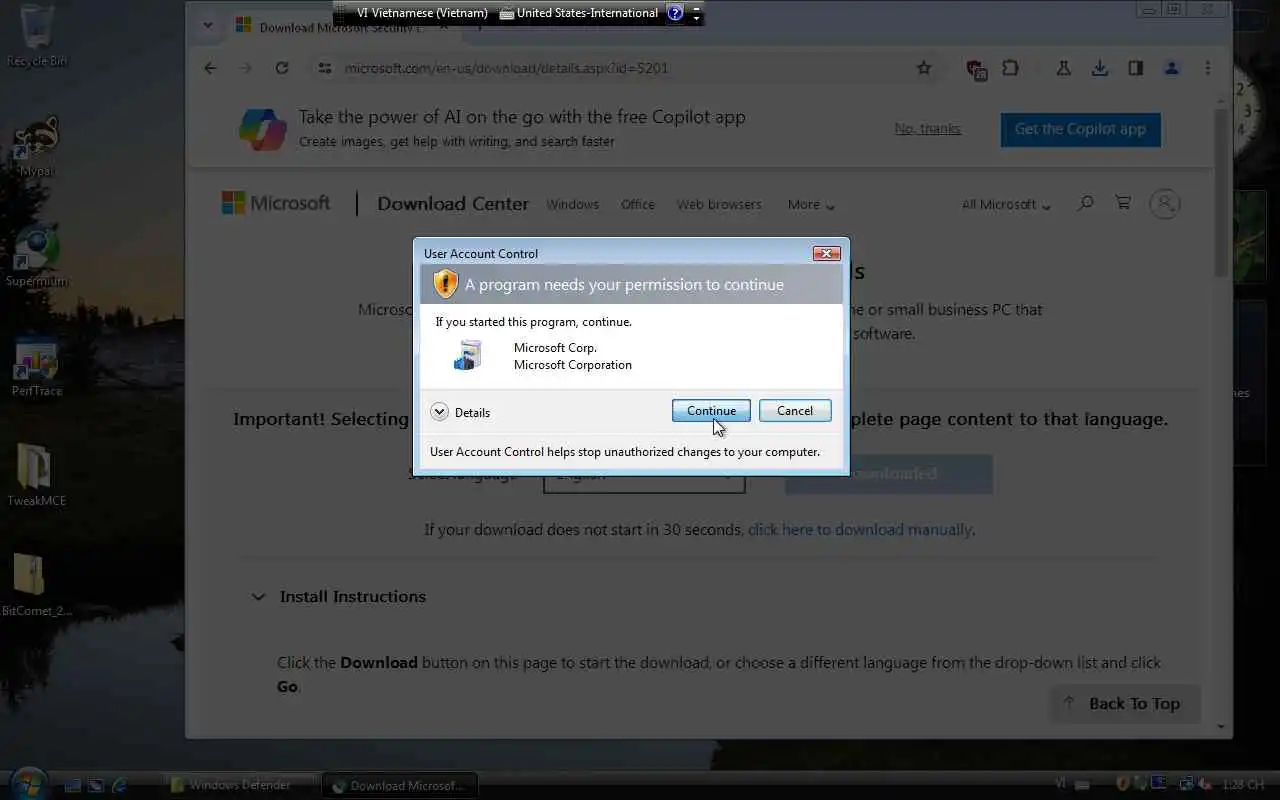This screenshot has height=800, width=1280.
Task: Open the Office navigation item
Action: [638, 204]
